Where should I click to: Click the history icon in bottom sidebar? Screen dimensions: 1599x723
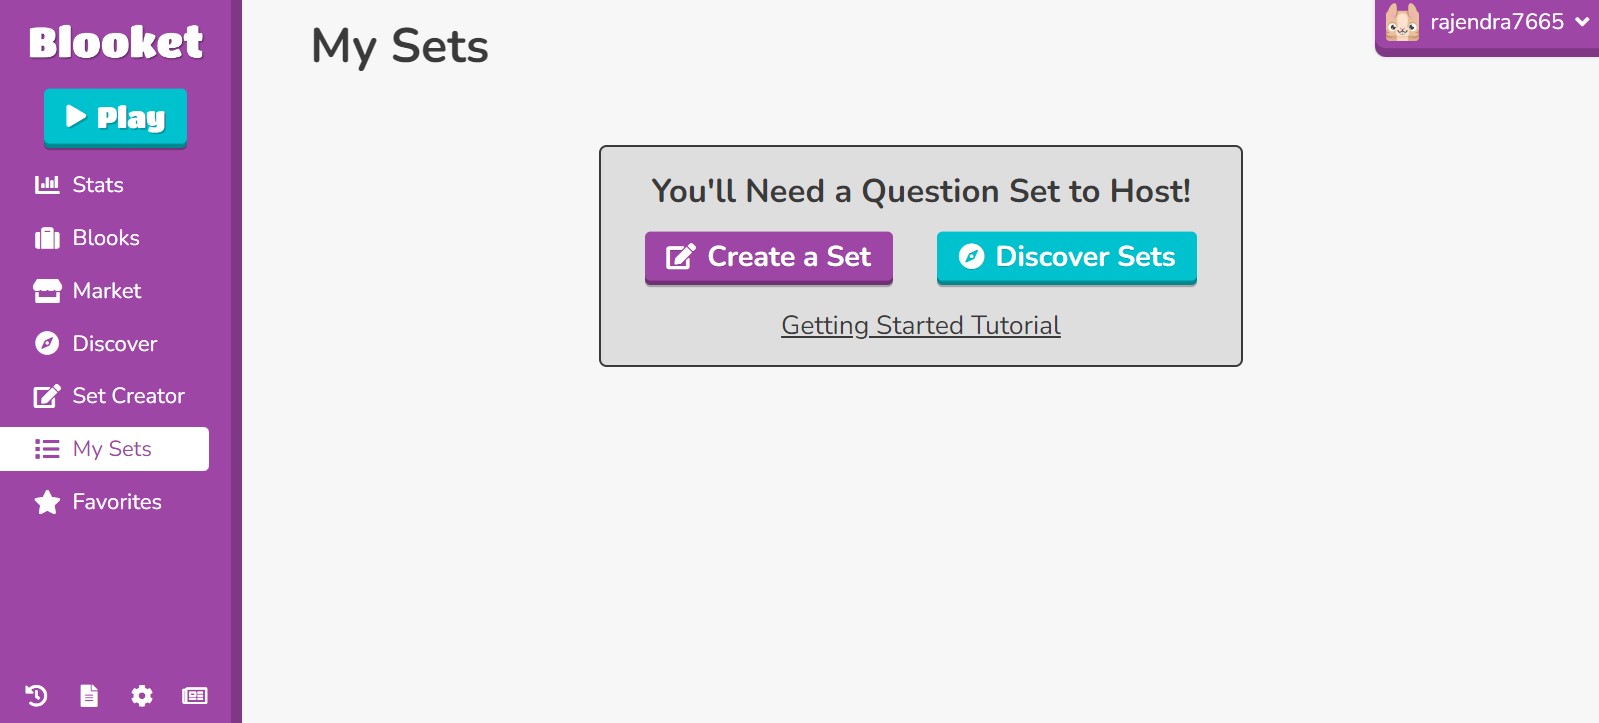[x=36, y=696]
